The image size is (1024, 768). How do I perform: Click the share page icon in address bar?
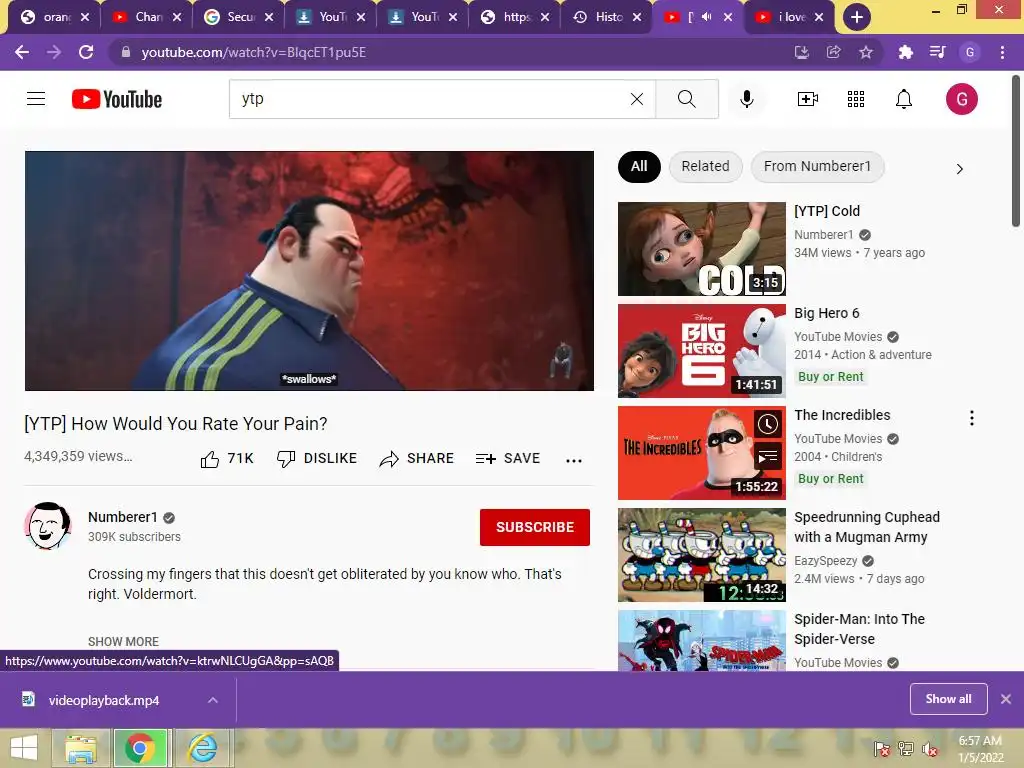pyautogui.click(x=833, y=52)
